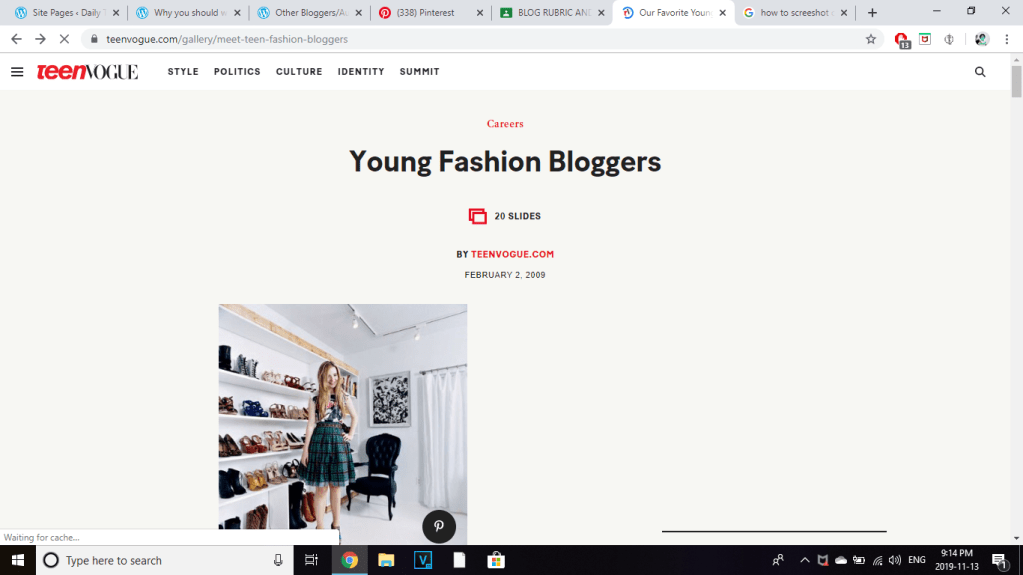Open Chrome's three-dot menu
This screenshot has width=1023, height=575.
(1005, 39)
